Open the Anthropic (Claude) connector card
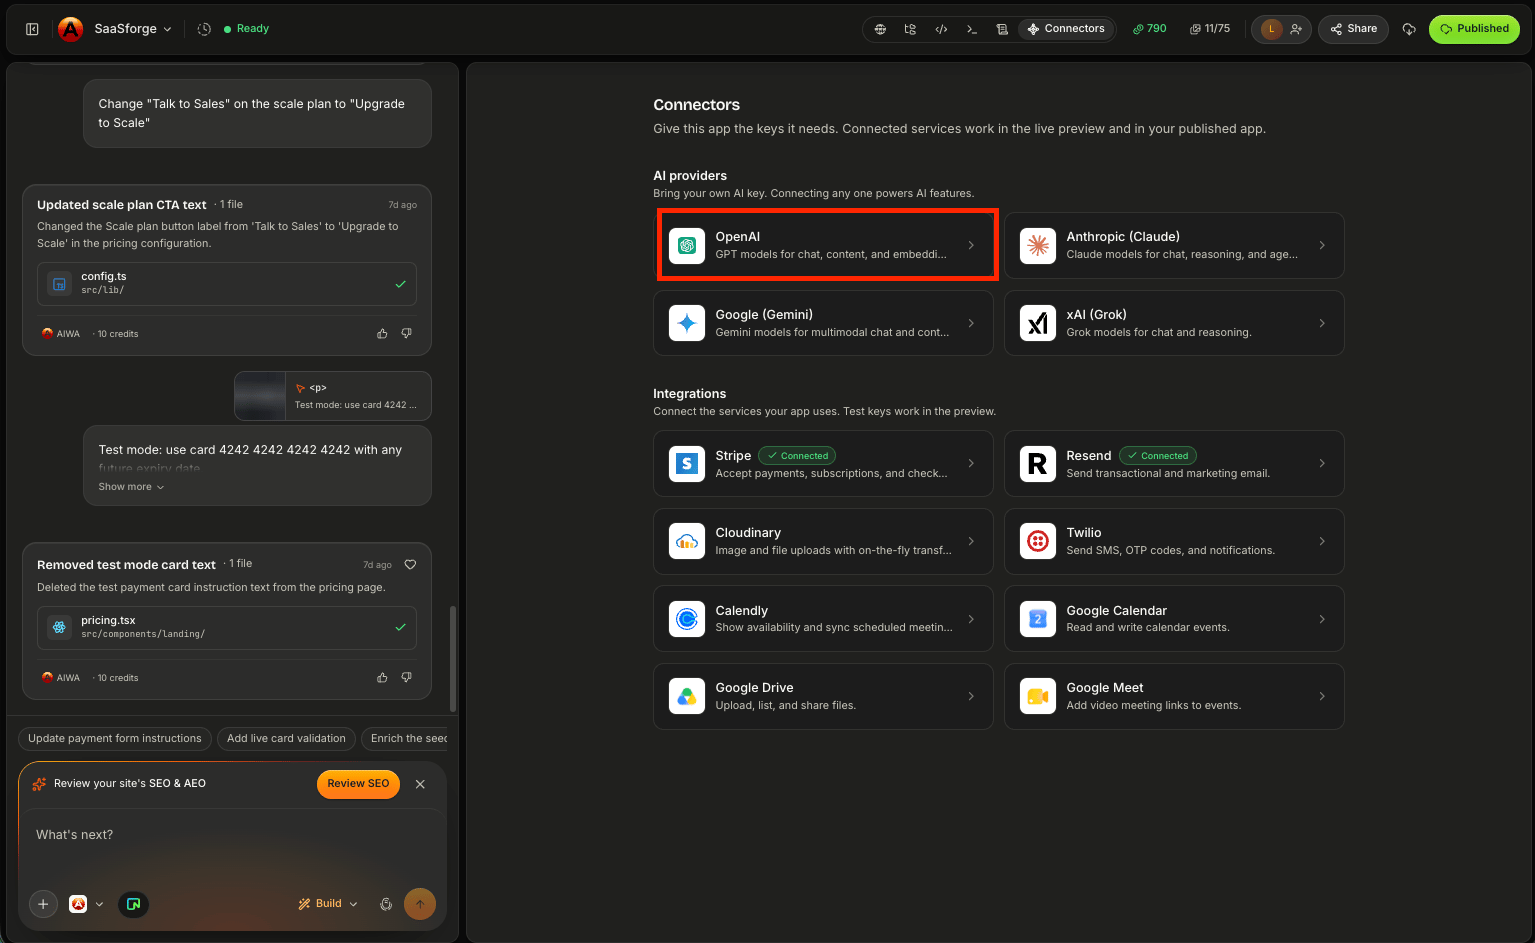This screenshot has width=1535, height=943. [x=1174, y=245]
